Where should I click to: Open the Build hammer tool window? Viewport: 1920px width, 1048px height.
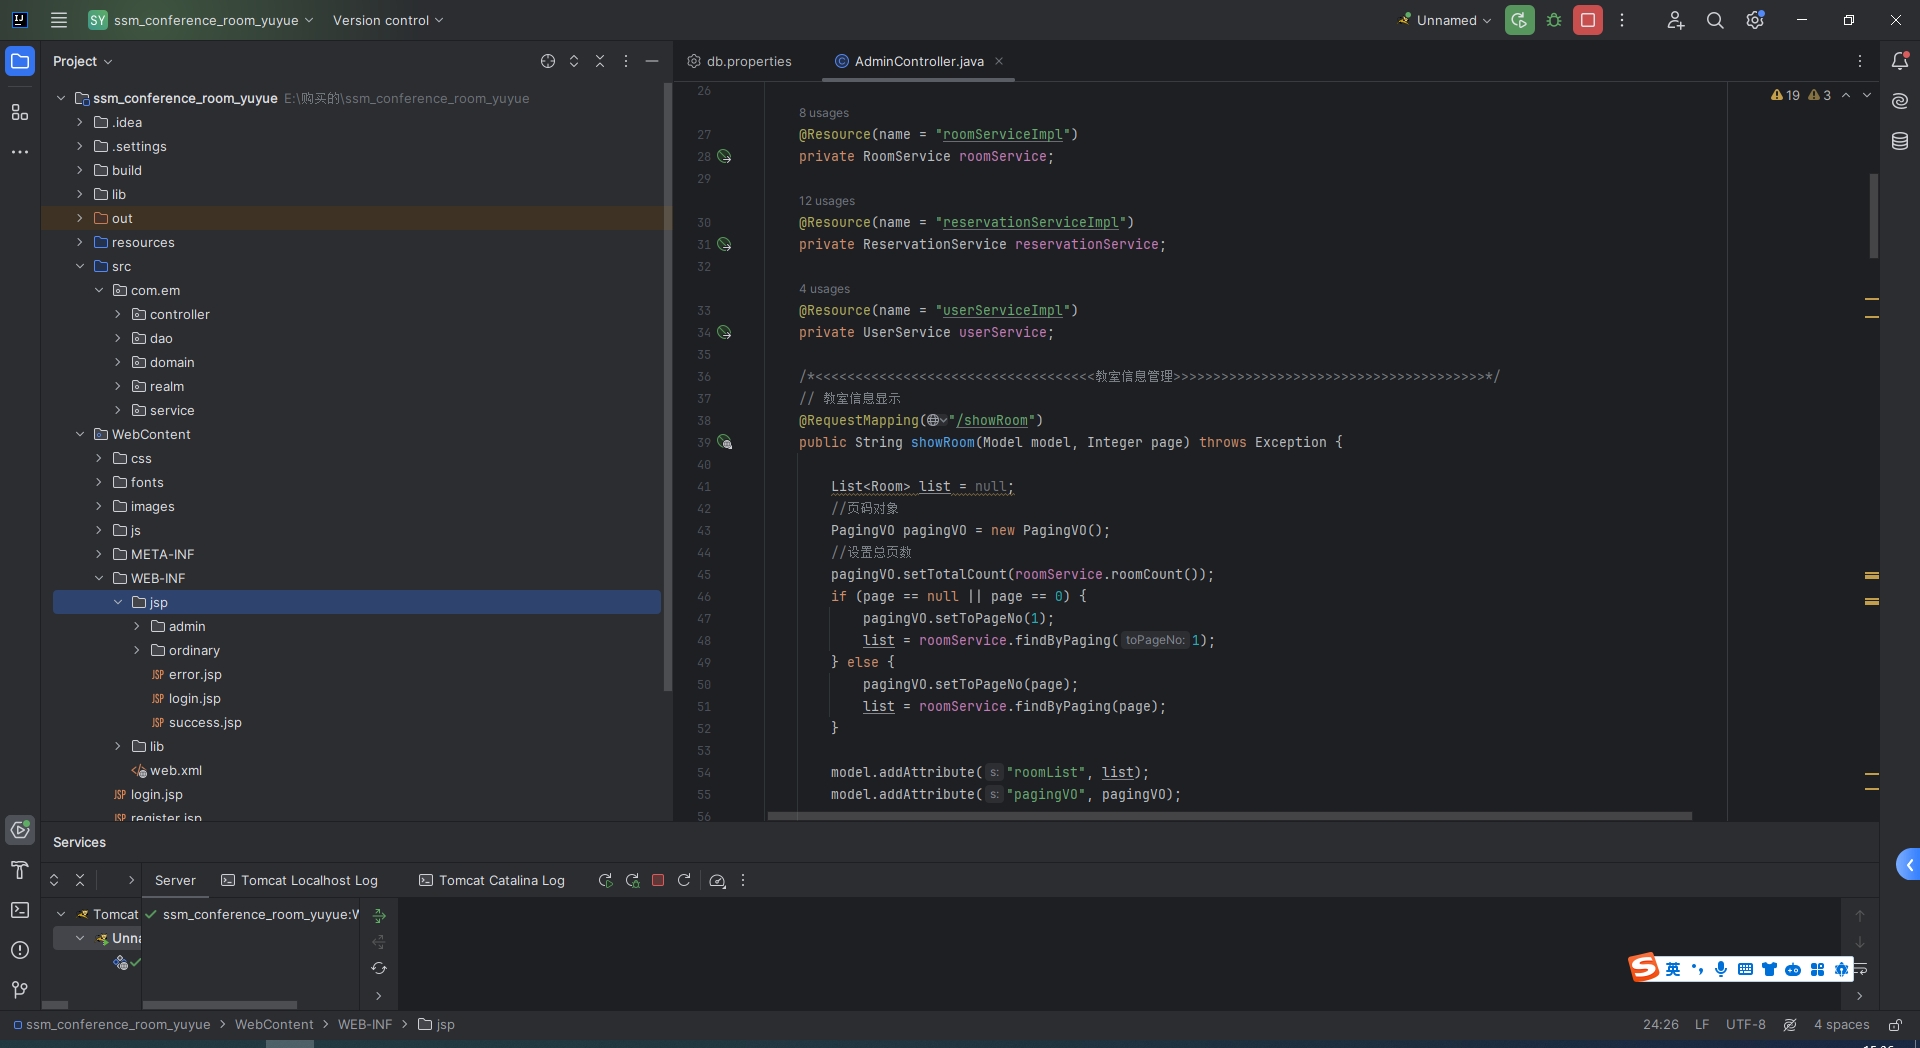click(20, 870)
